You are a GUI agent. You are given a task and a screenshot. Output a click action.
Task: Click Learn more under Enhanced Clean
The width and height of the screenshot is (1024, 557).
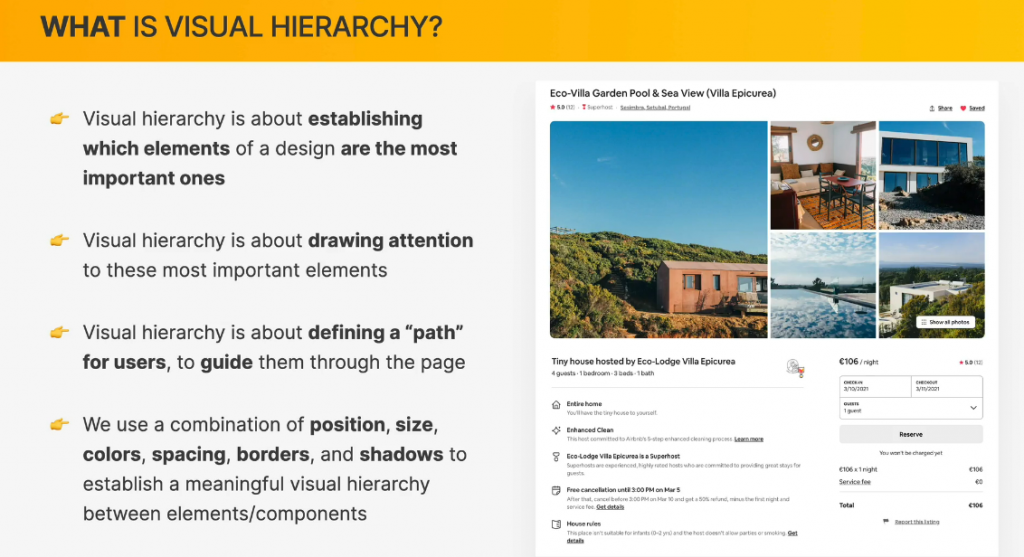coord(748,439)
